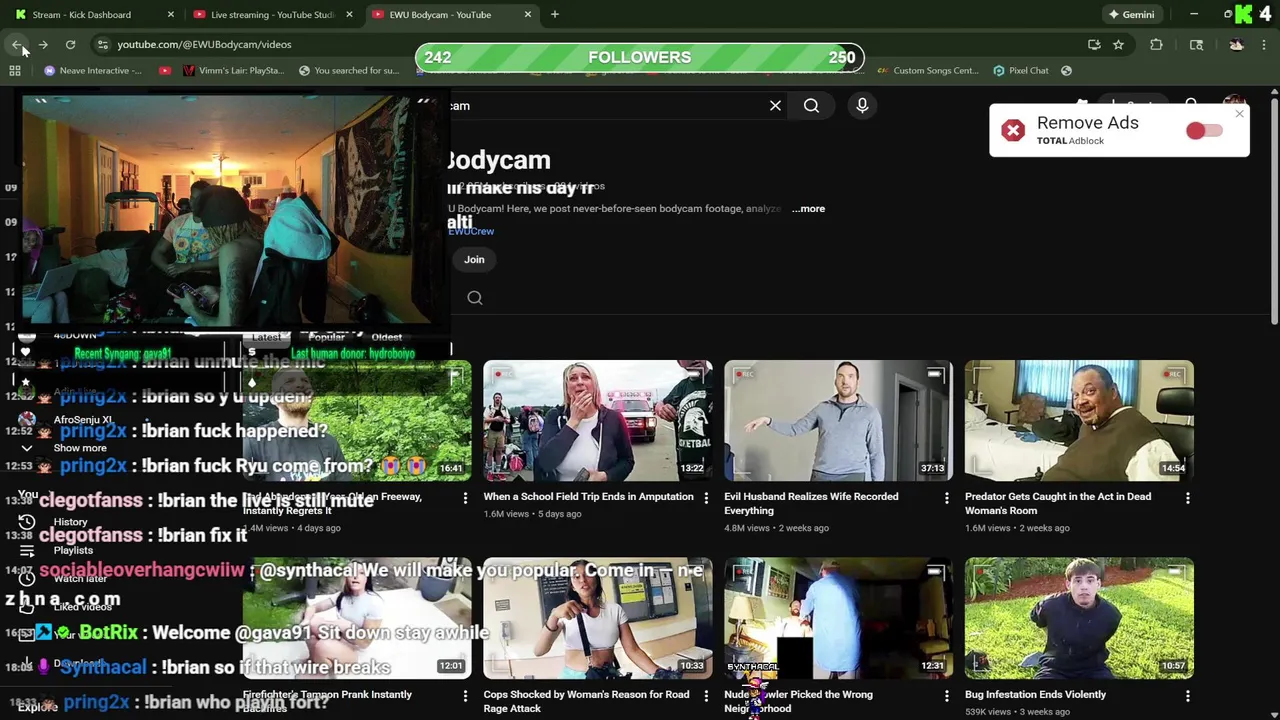Screen dimensions: 1280x720
Task: Open the EWUCrew link
Action: [471, 231]
